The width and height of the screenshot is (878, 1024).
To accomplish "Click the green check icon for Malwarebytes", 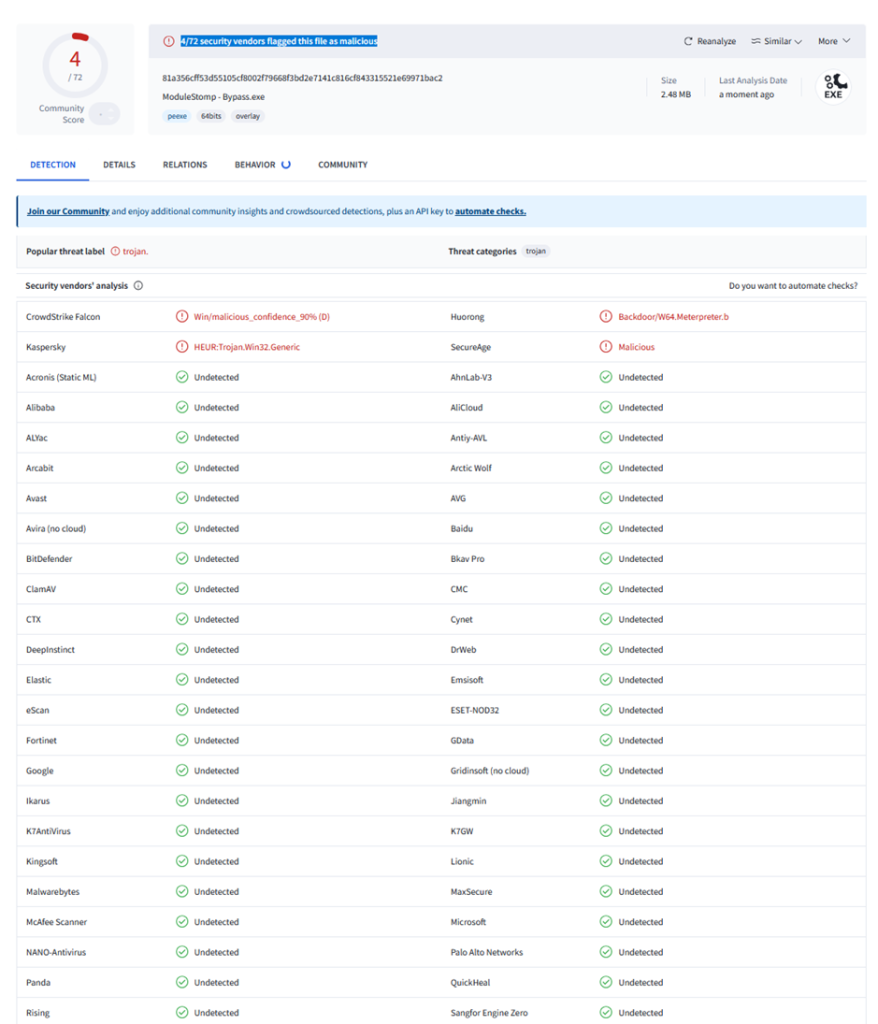I will (x=182, y=891).
